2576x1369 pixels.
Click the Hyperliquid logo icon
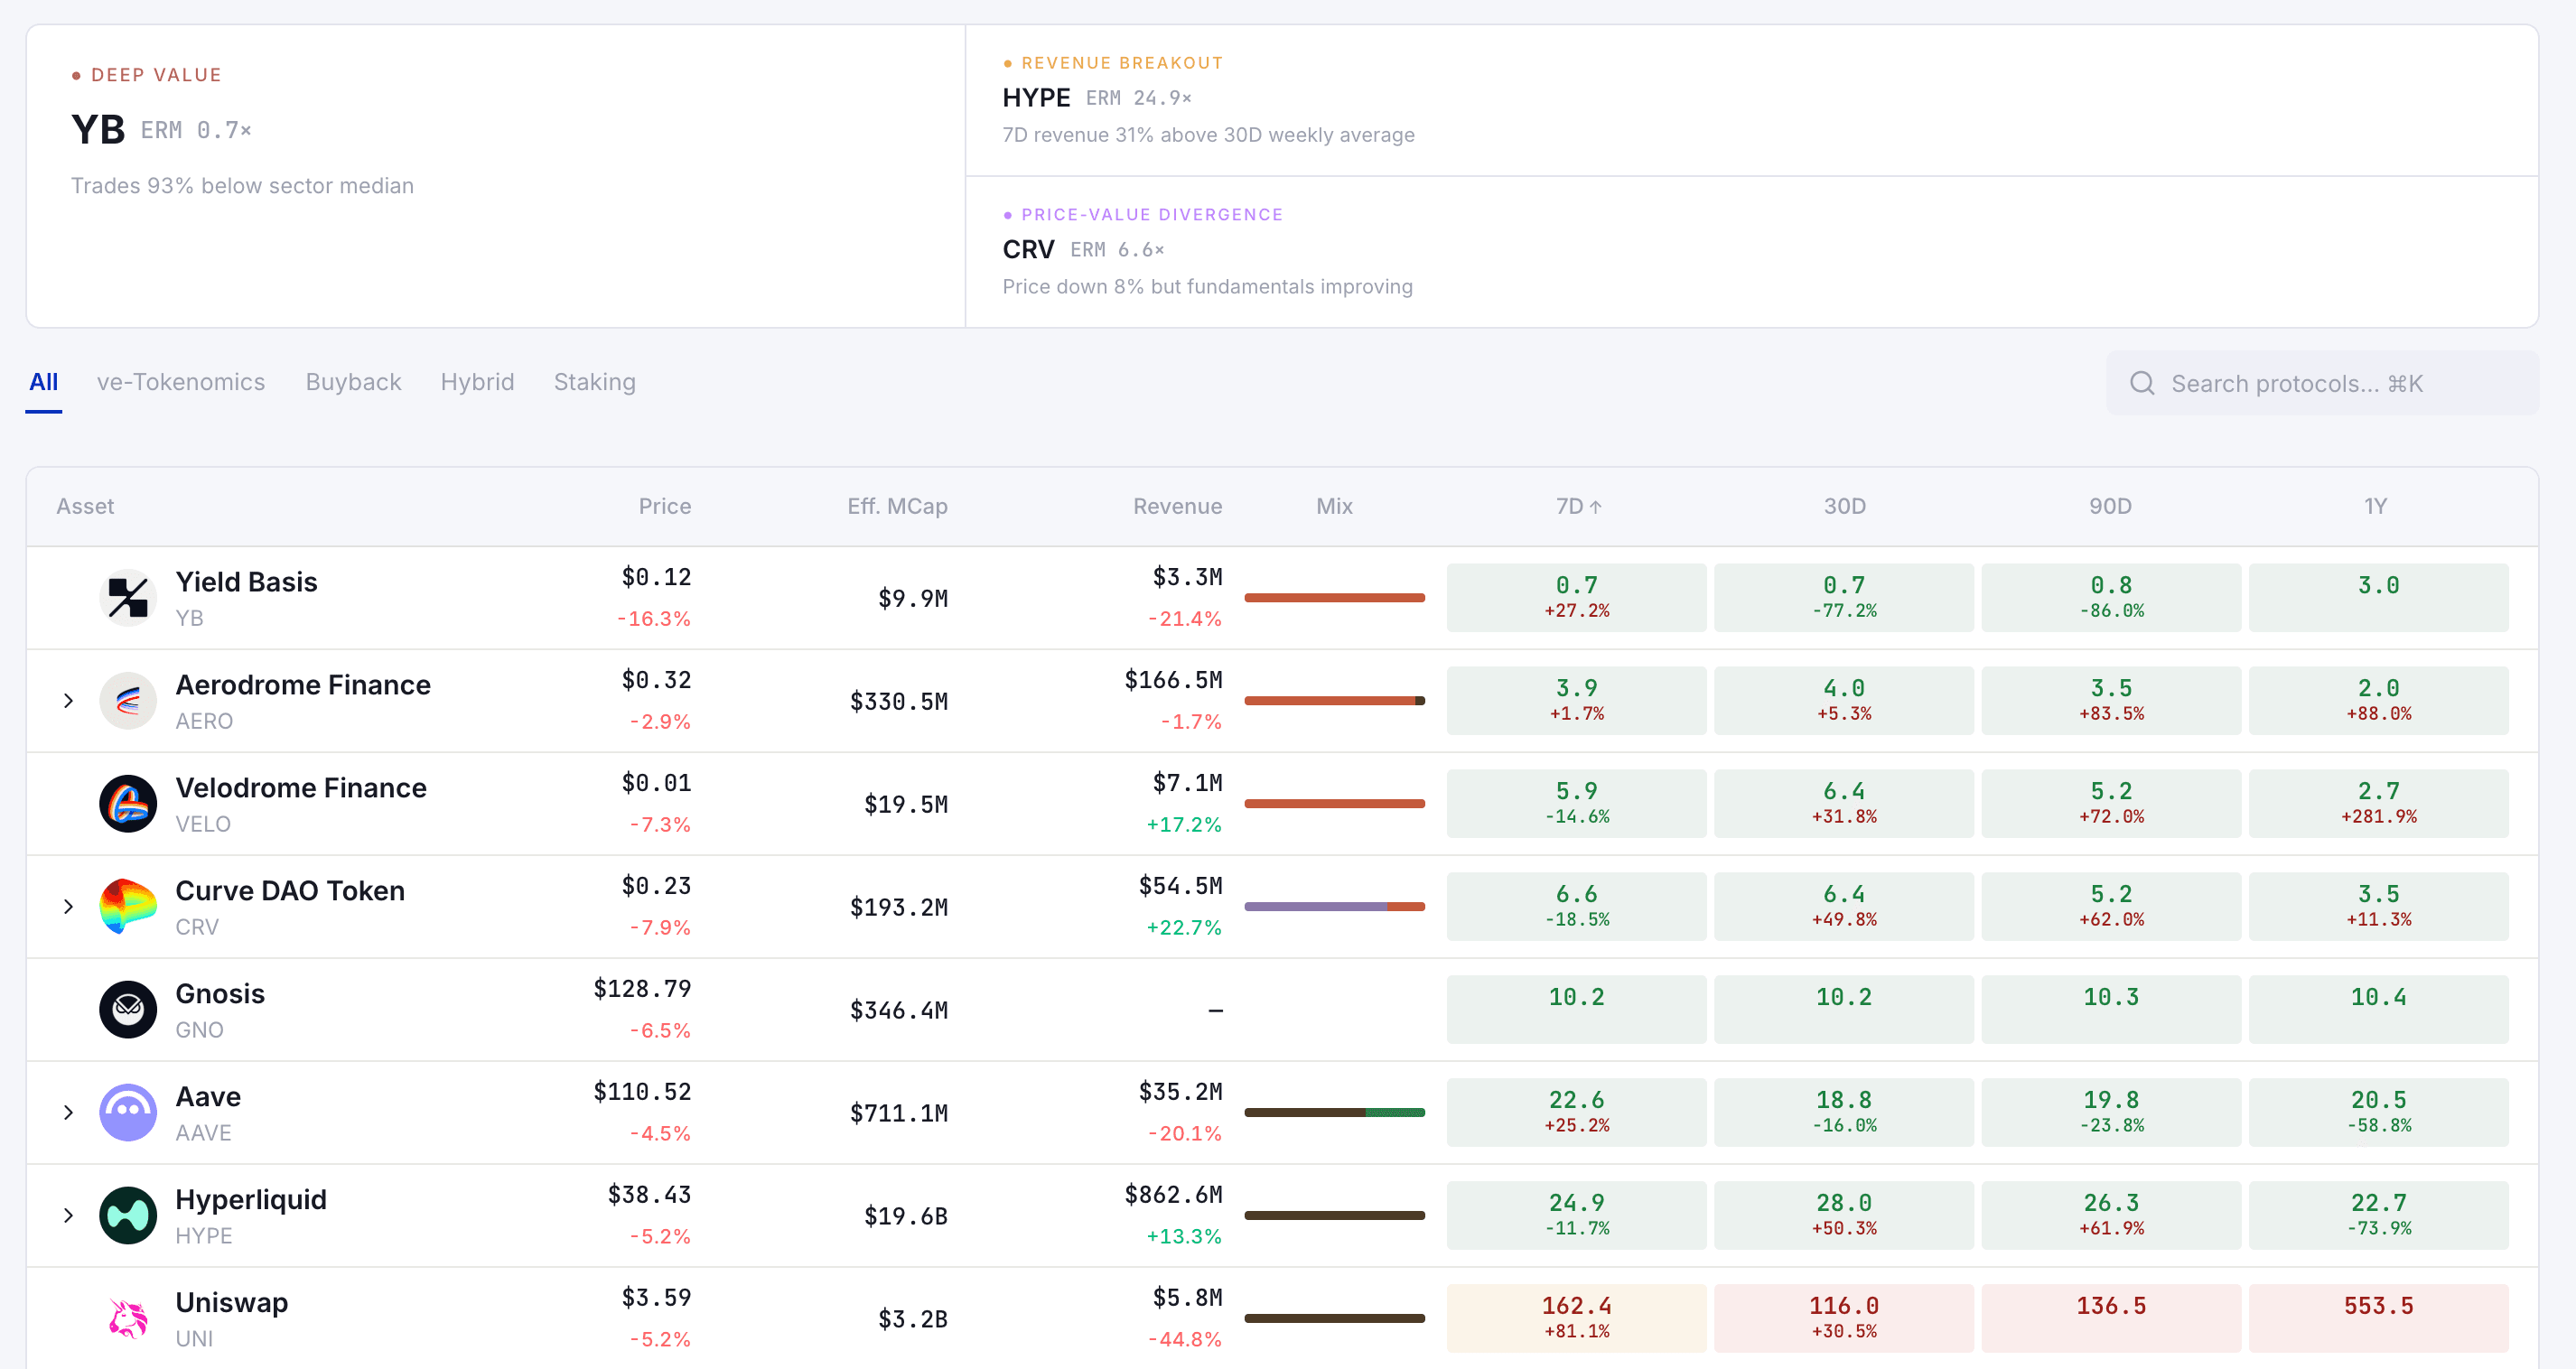128,1215
